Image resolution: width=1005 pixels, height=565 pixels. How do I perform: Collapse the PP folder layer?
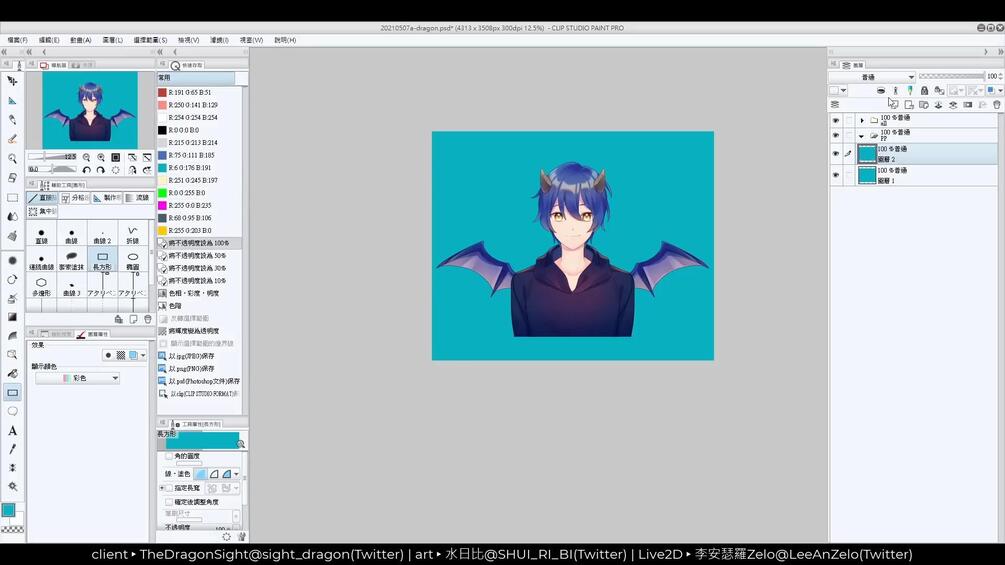pyautogui.click(x=862, y=136)
